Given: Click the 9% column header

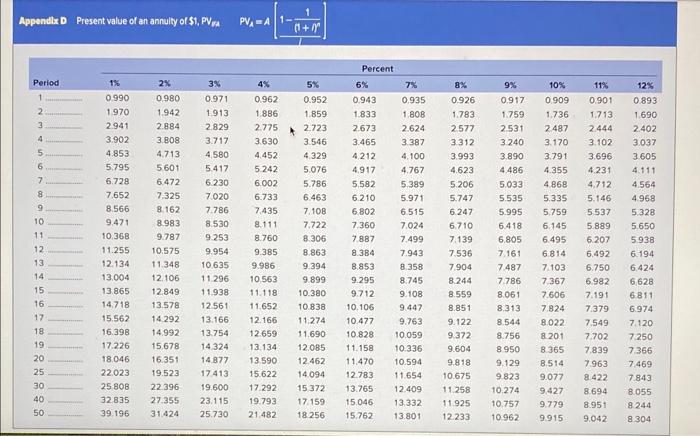Looking at the screenshot, I should click(510, 85).
